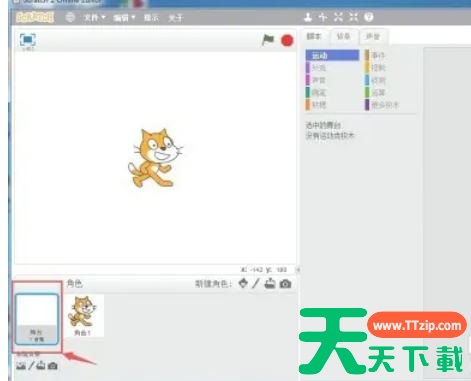Select the Grow sprite tool

pyautogui.click(x=338, y=17)
